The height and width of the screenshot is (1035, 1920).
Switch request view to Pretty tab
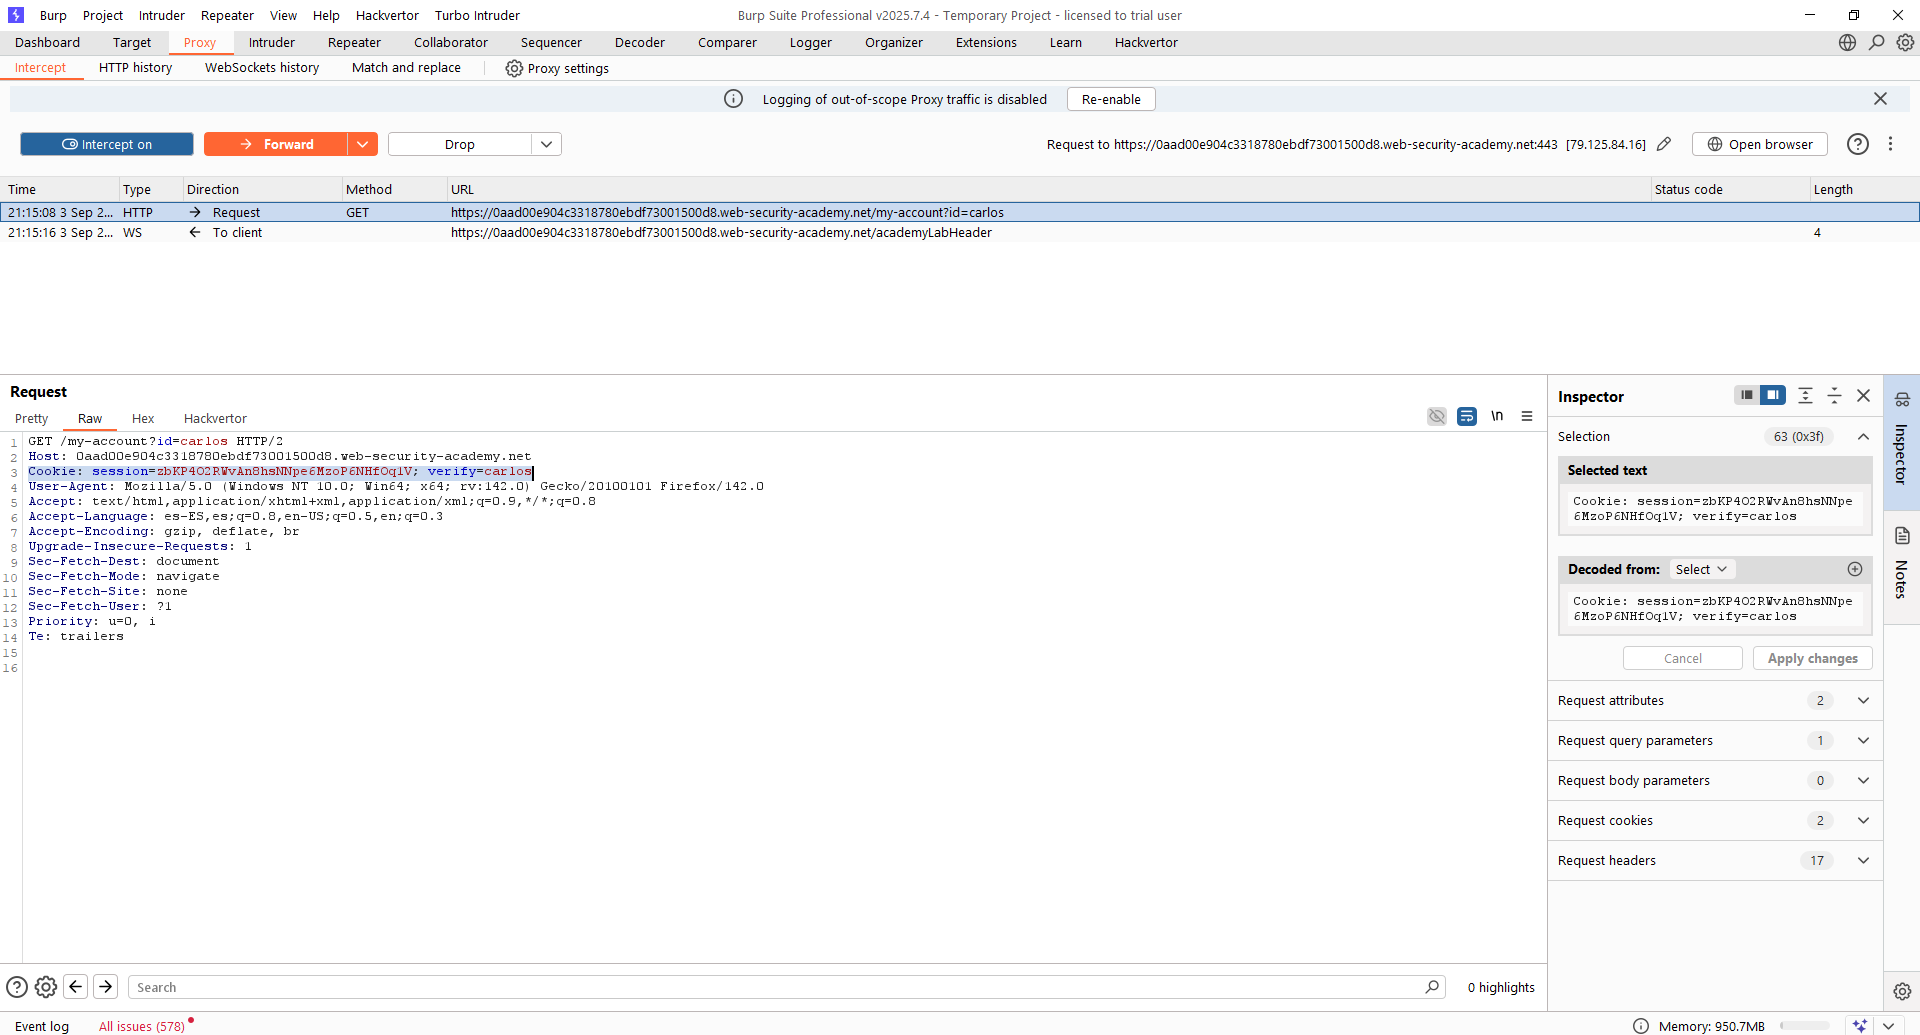[31, 418]
